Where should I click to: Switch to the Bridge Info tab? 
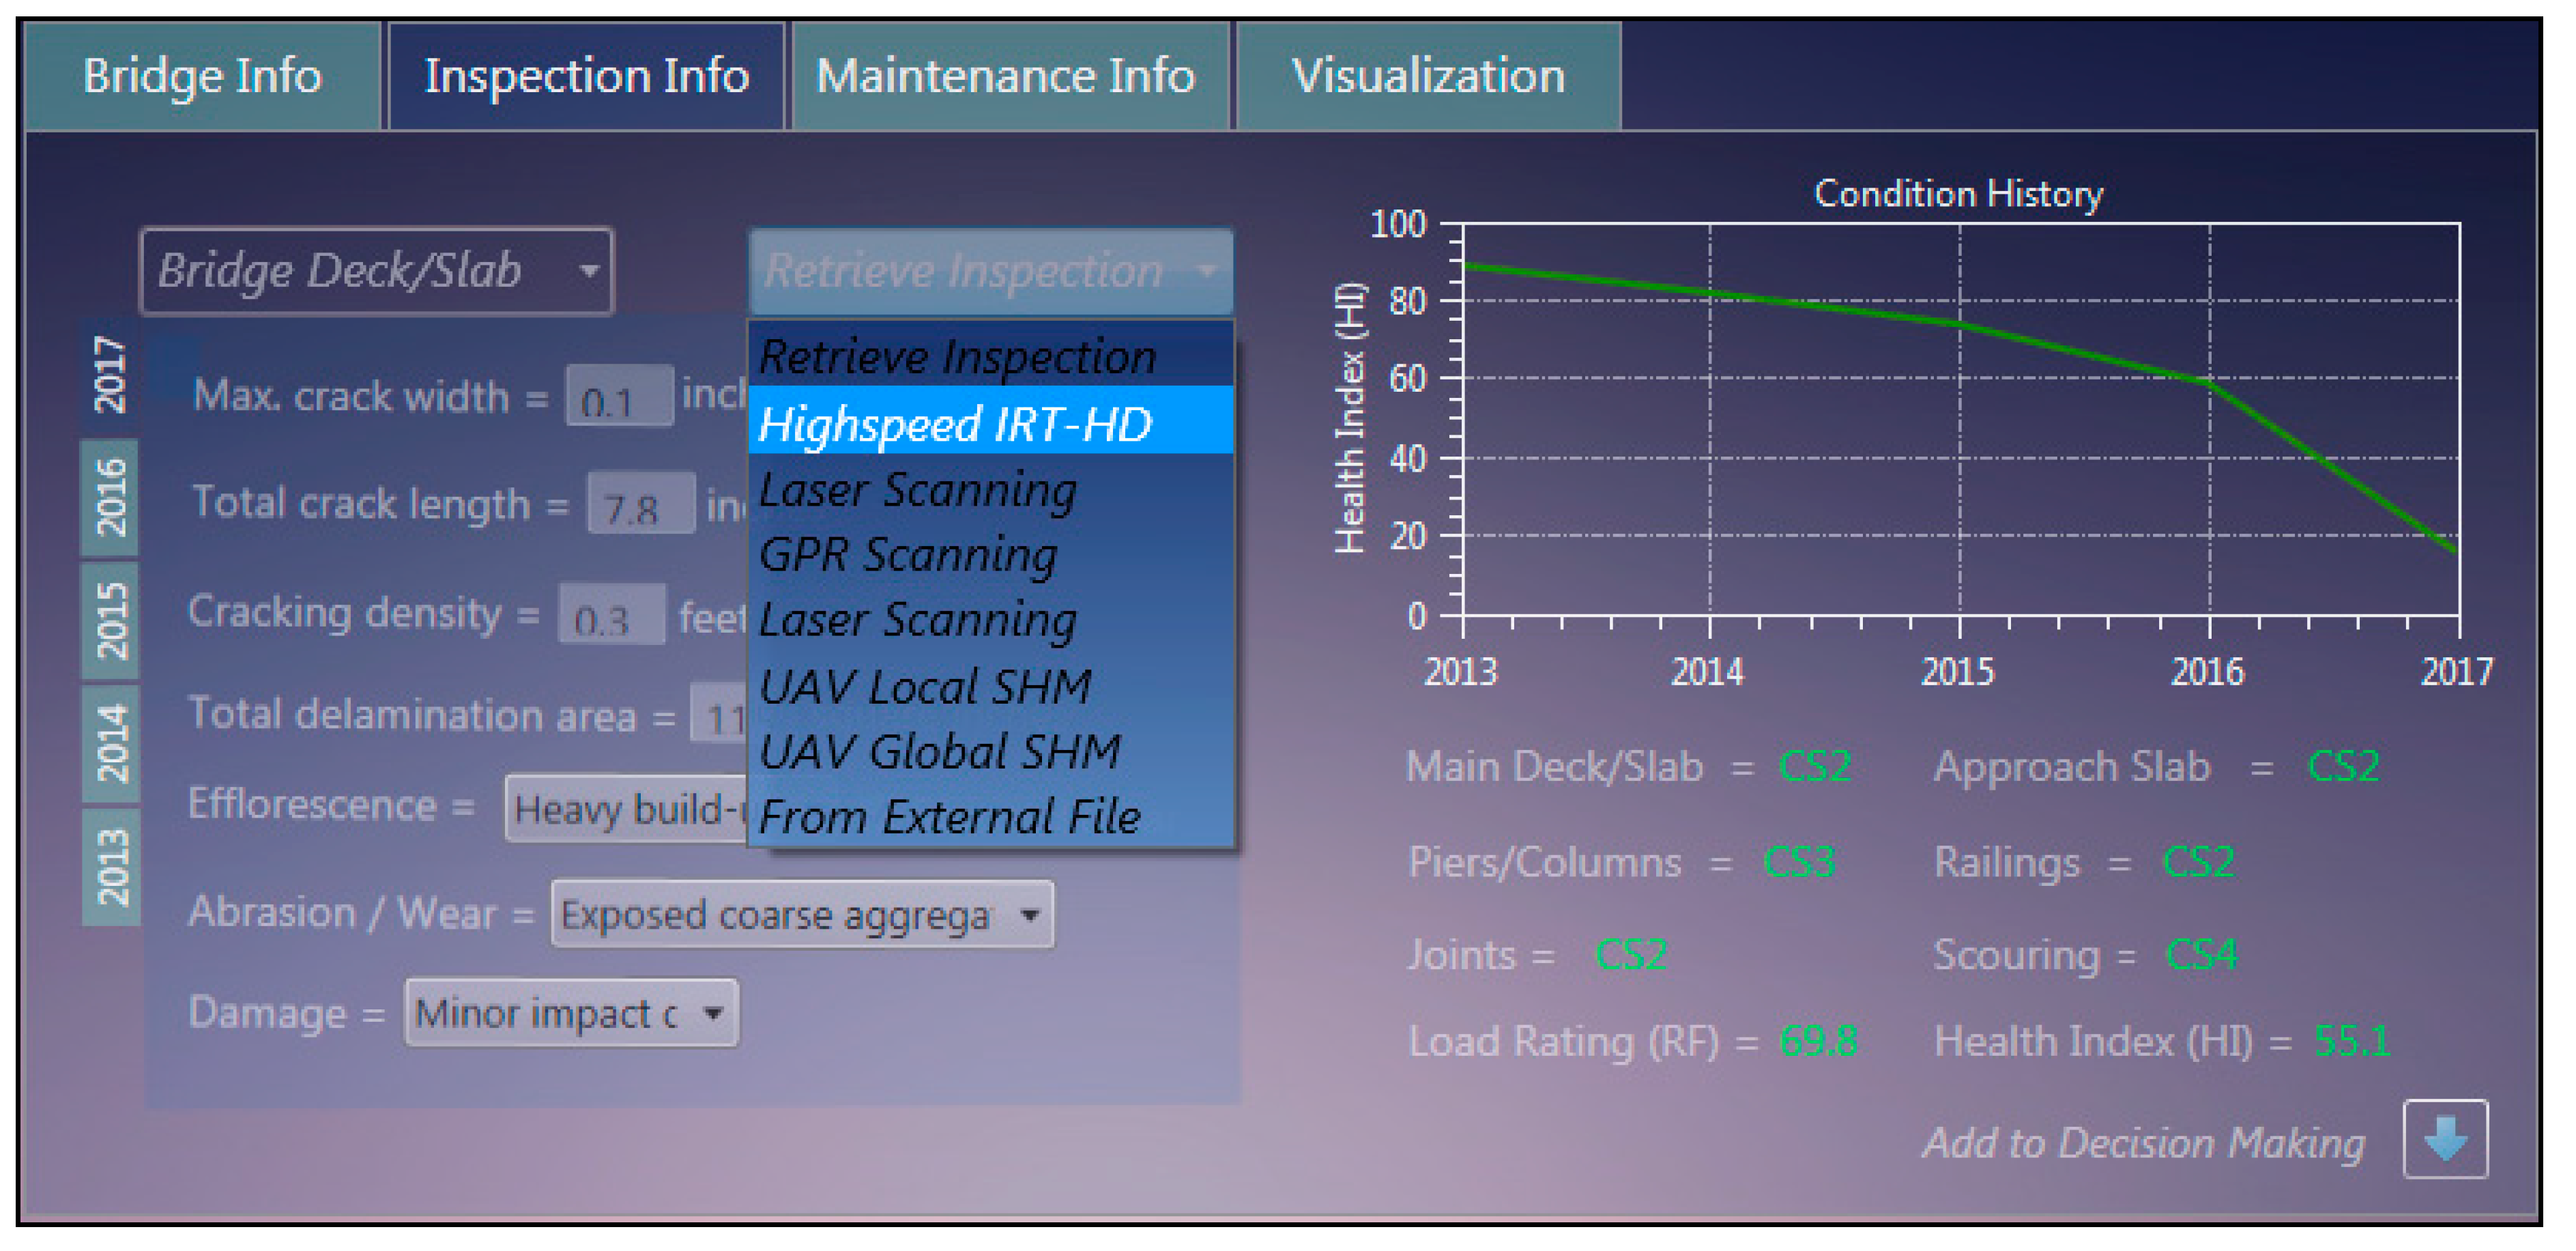click(202, 76)
